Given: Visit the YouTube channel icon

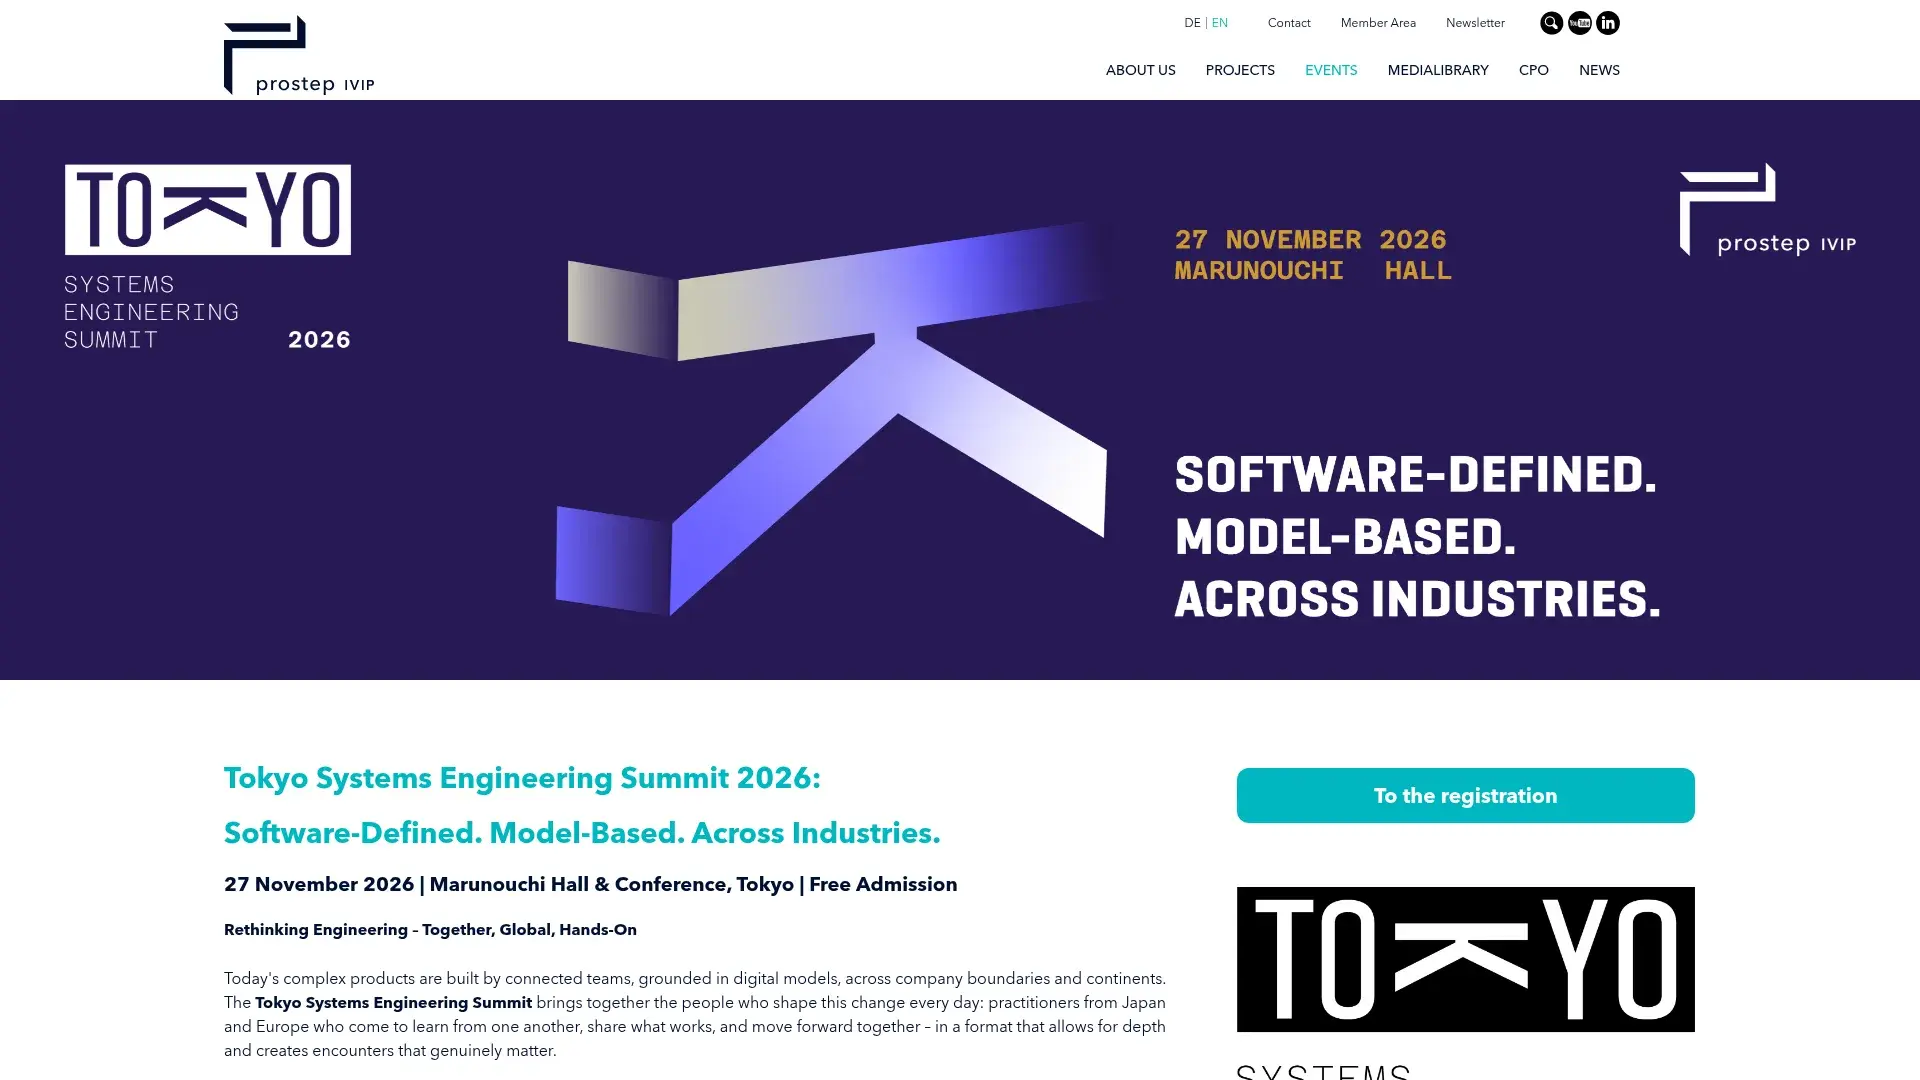Looking at the screenshot, I should coord(1579,23).
